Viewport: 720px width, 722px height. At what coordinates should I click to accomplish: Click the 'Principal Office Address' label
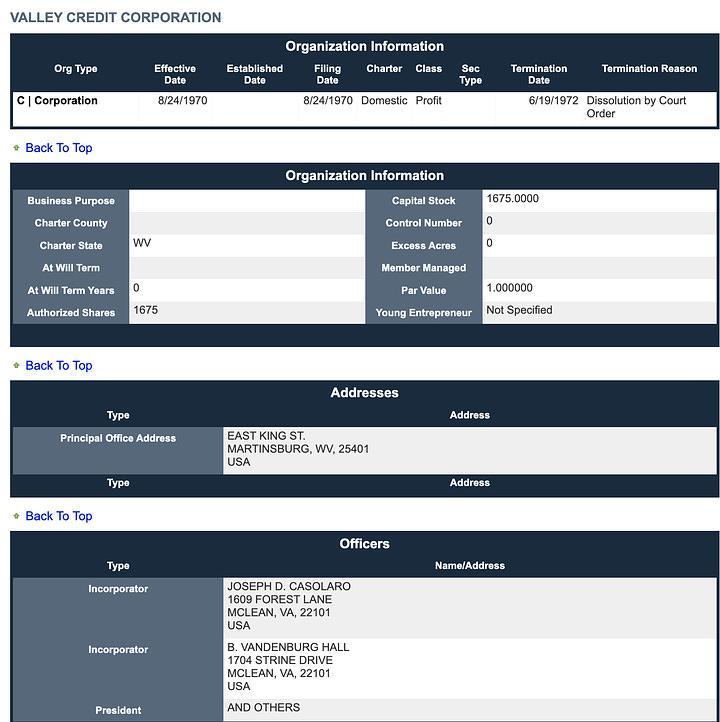(x=118, y=438)
